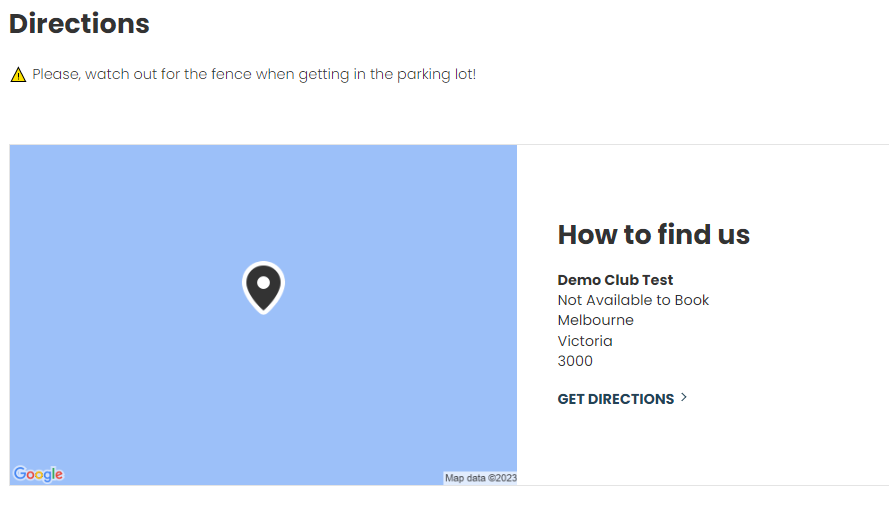Screen dimensions: 889x512
Task: Click the Directions heading
Action: click(x=79, y=24)
